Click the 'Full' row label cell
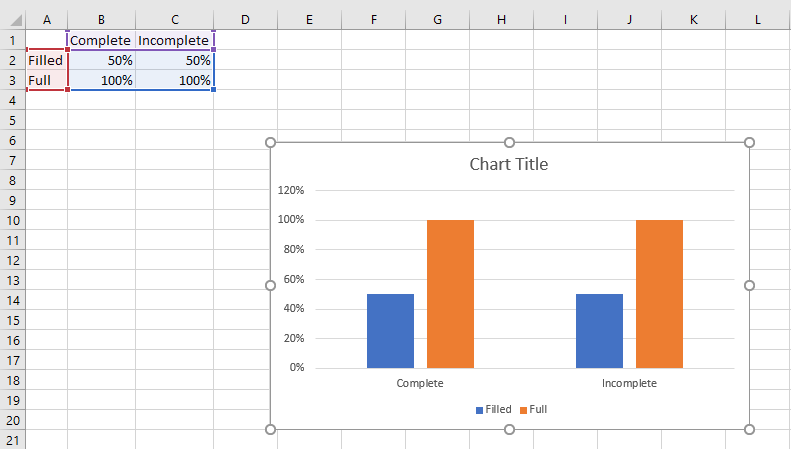Image resolution: width=791 pixels, height=449 pixels. tap(46, 80)
